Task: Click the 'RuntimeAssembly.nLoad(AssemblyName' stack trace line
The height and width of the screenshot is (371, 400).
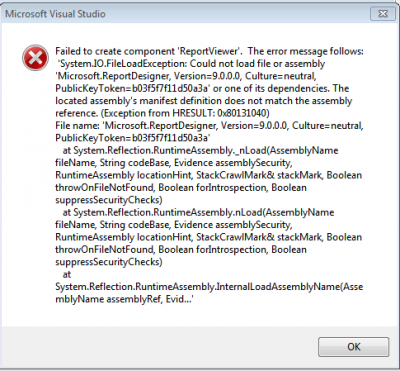Action: (x=198, y=212)
